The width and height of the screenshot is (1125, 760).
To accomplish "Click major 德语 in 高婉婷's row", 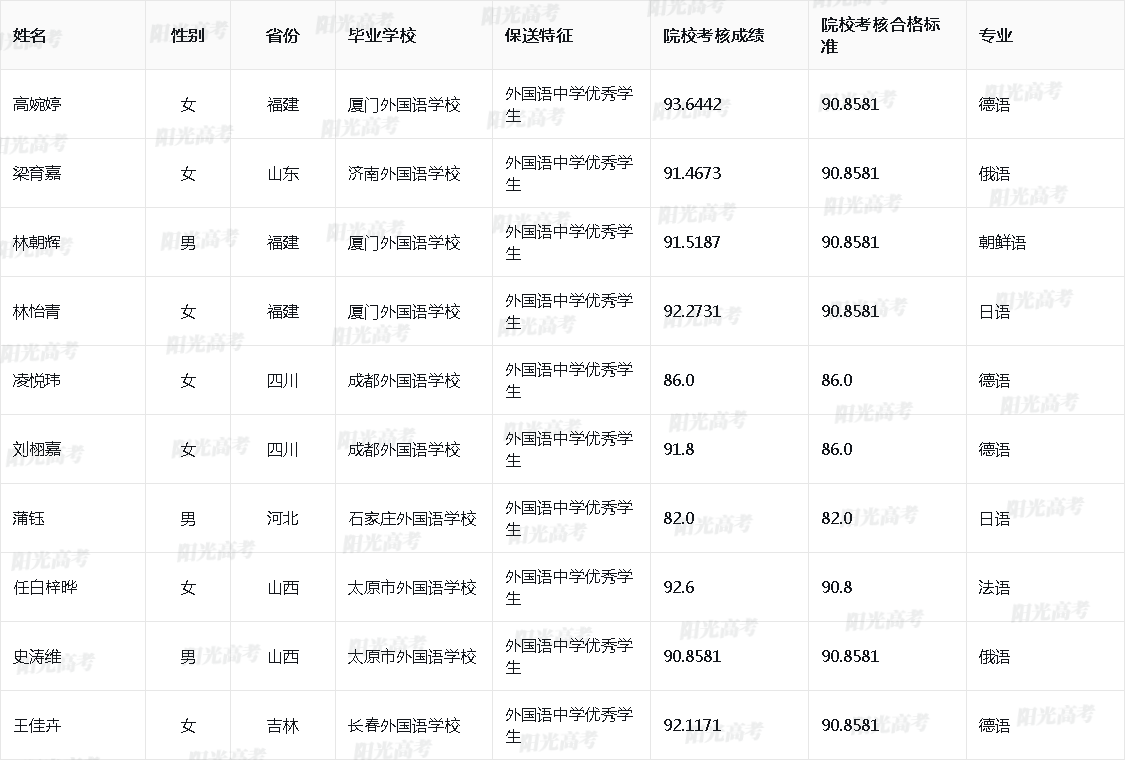I will coord(994,104).
